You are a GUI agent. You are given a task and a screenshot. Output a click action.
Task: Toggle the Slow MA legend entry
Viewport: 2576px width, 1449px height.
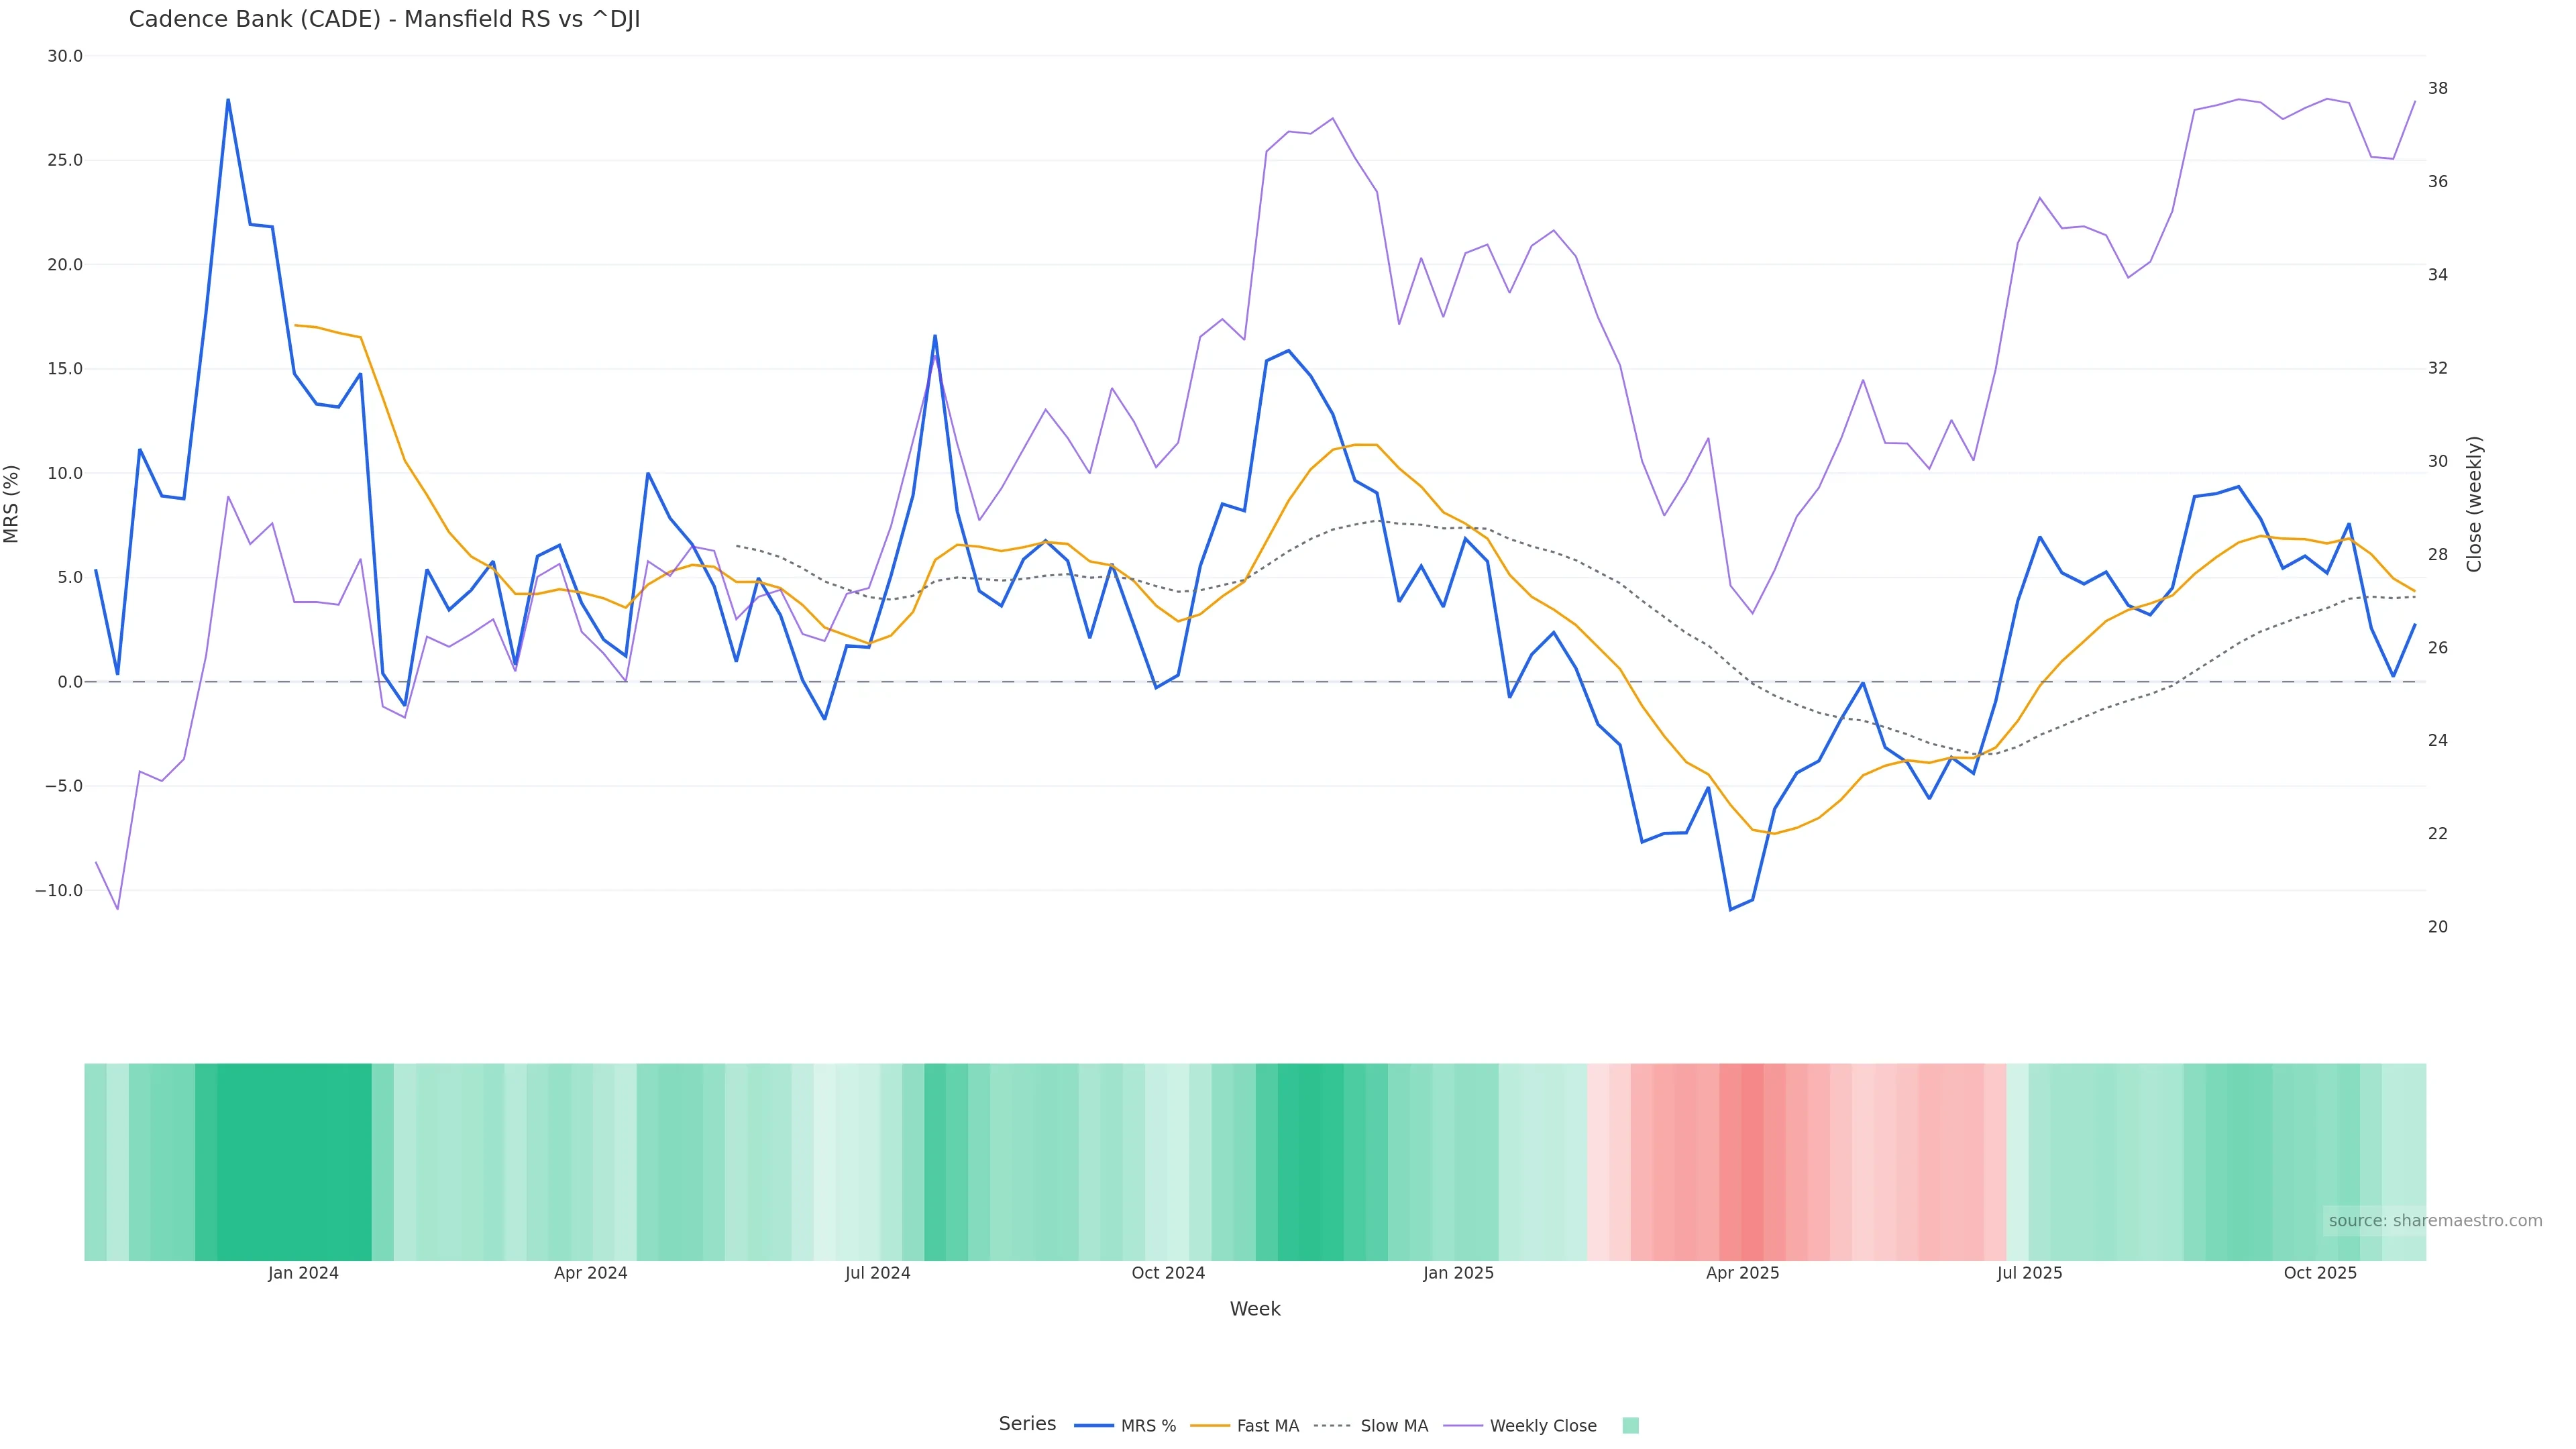click(x=1393, y=1425)
